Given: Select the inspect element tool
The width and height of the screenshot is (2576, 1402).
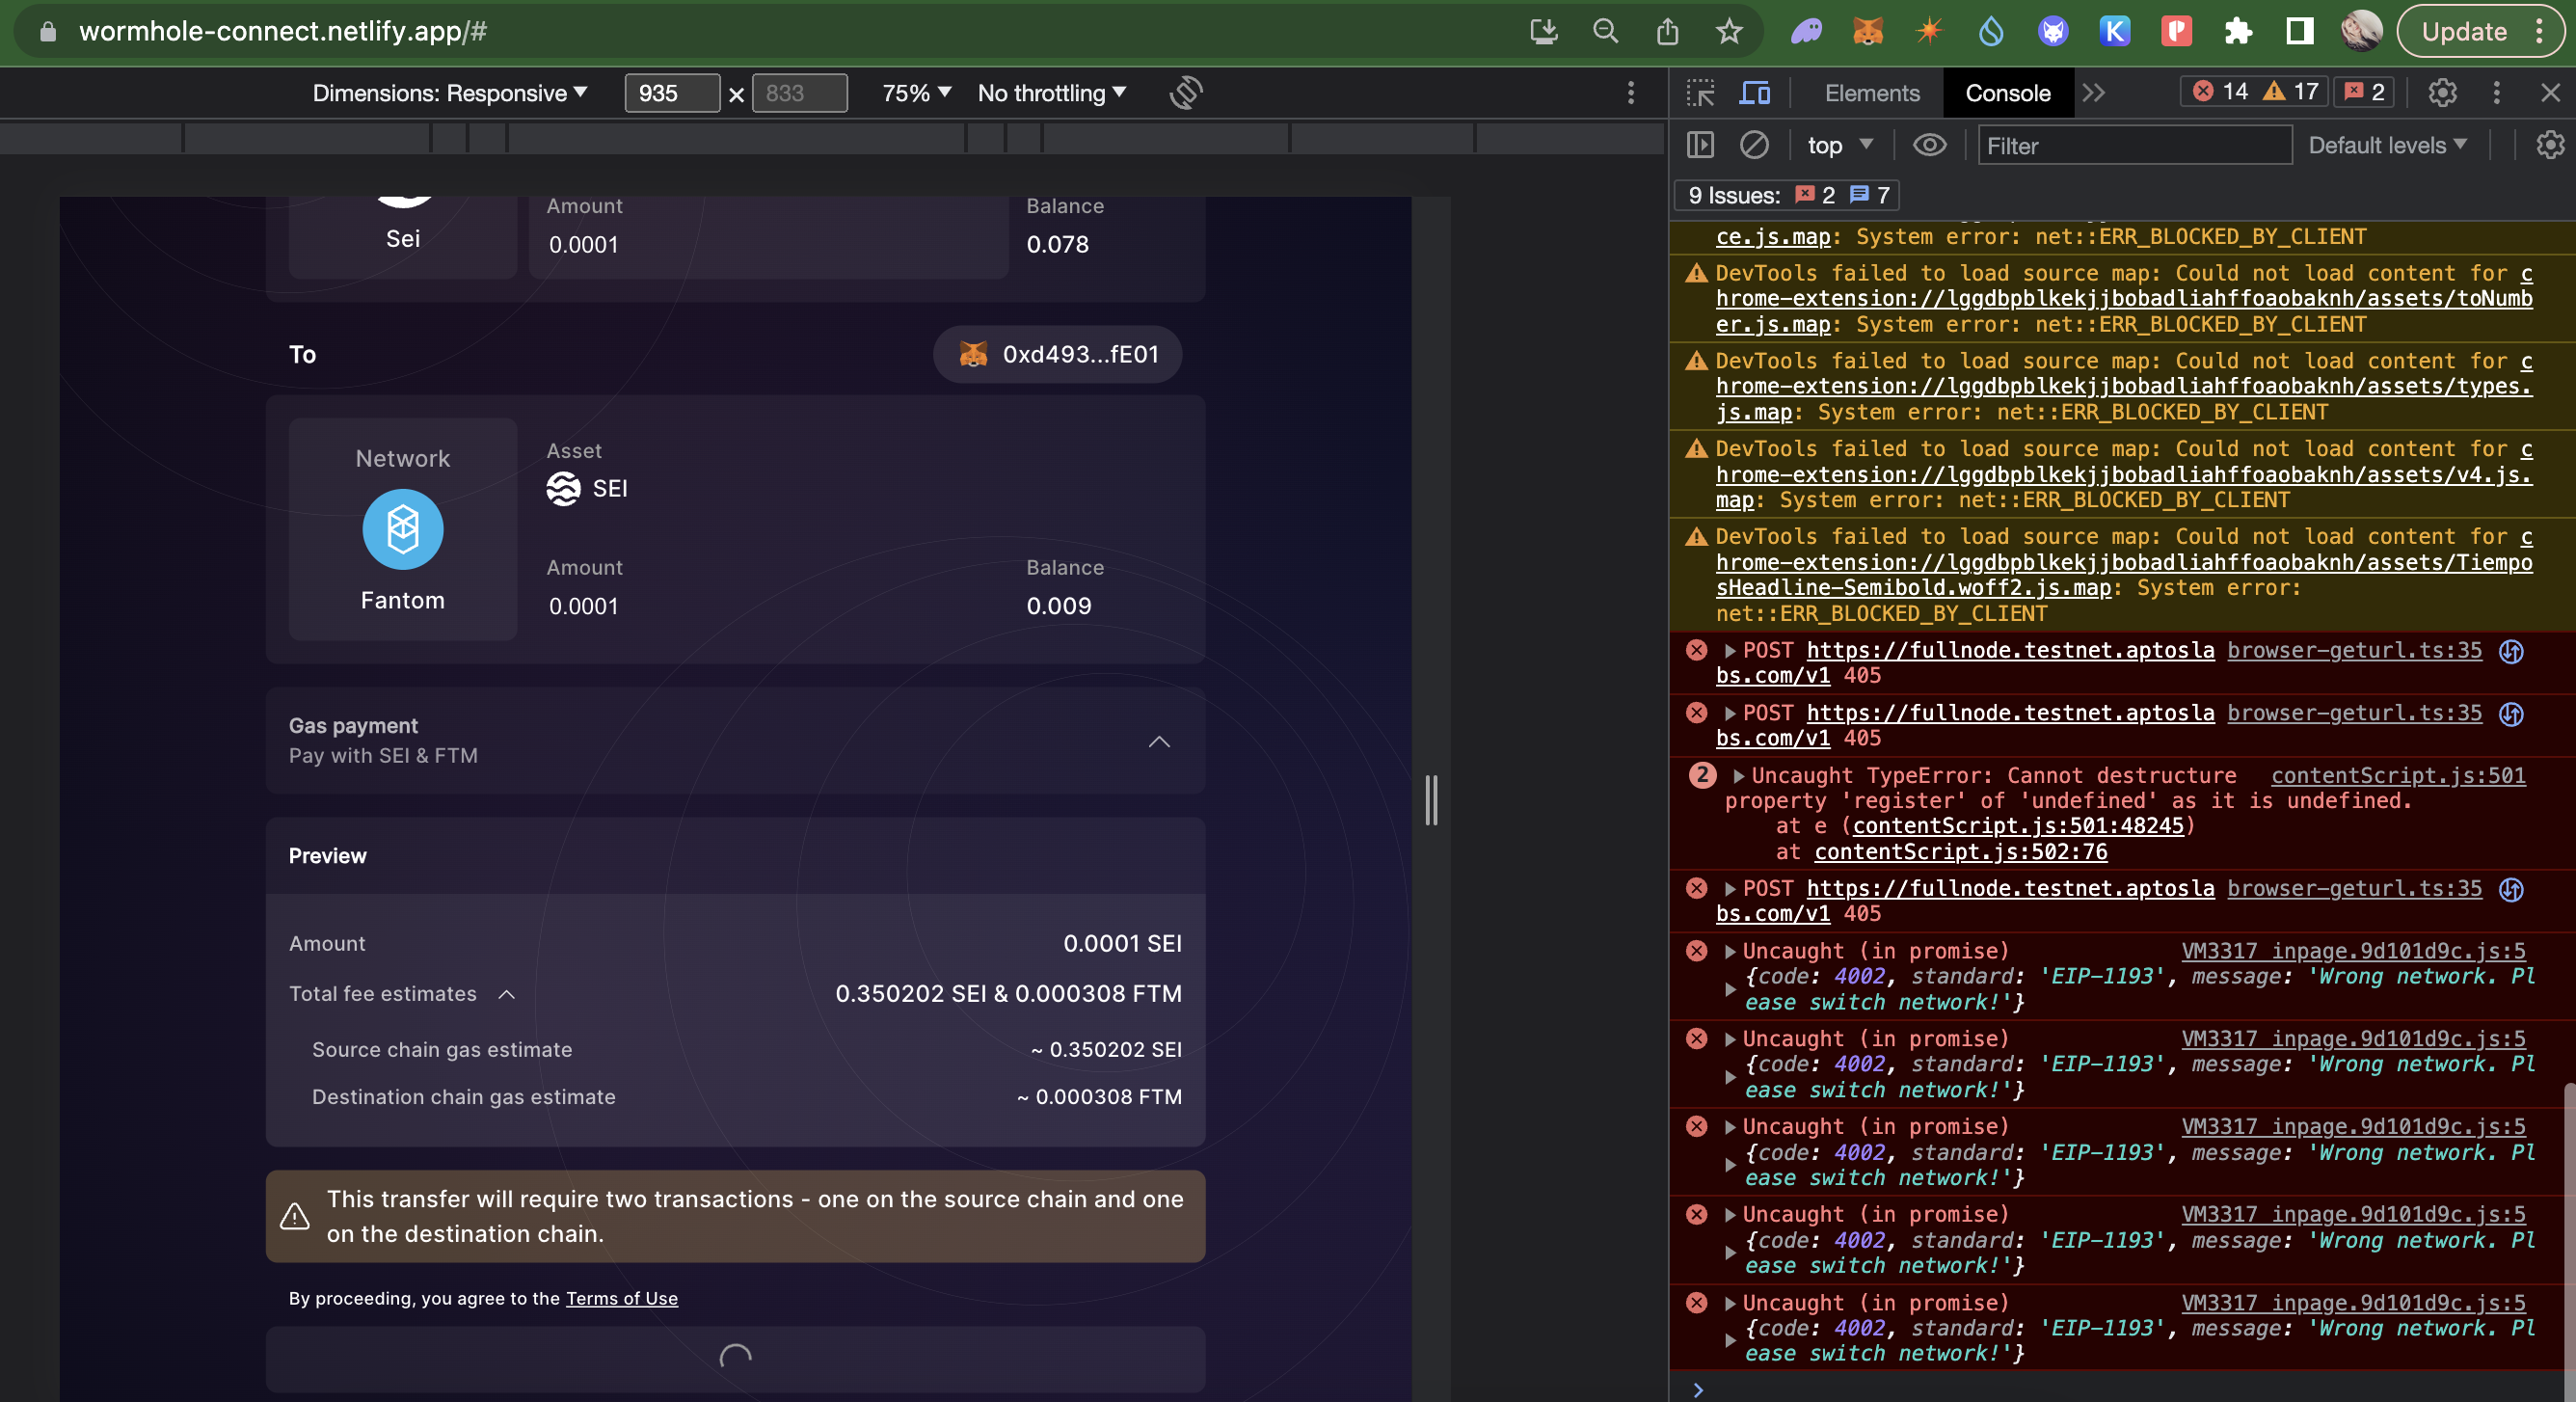Looking at the screenshot, I should [1700, 92].
